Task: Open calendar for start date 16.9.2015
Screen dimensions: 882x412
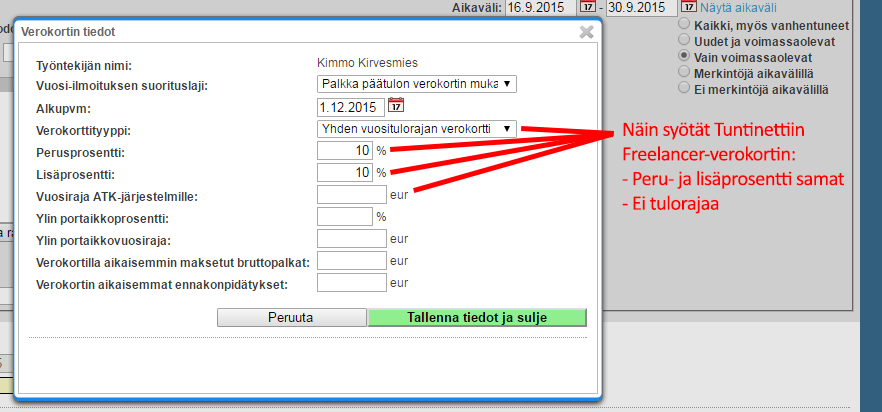Action: click(588, 8)
